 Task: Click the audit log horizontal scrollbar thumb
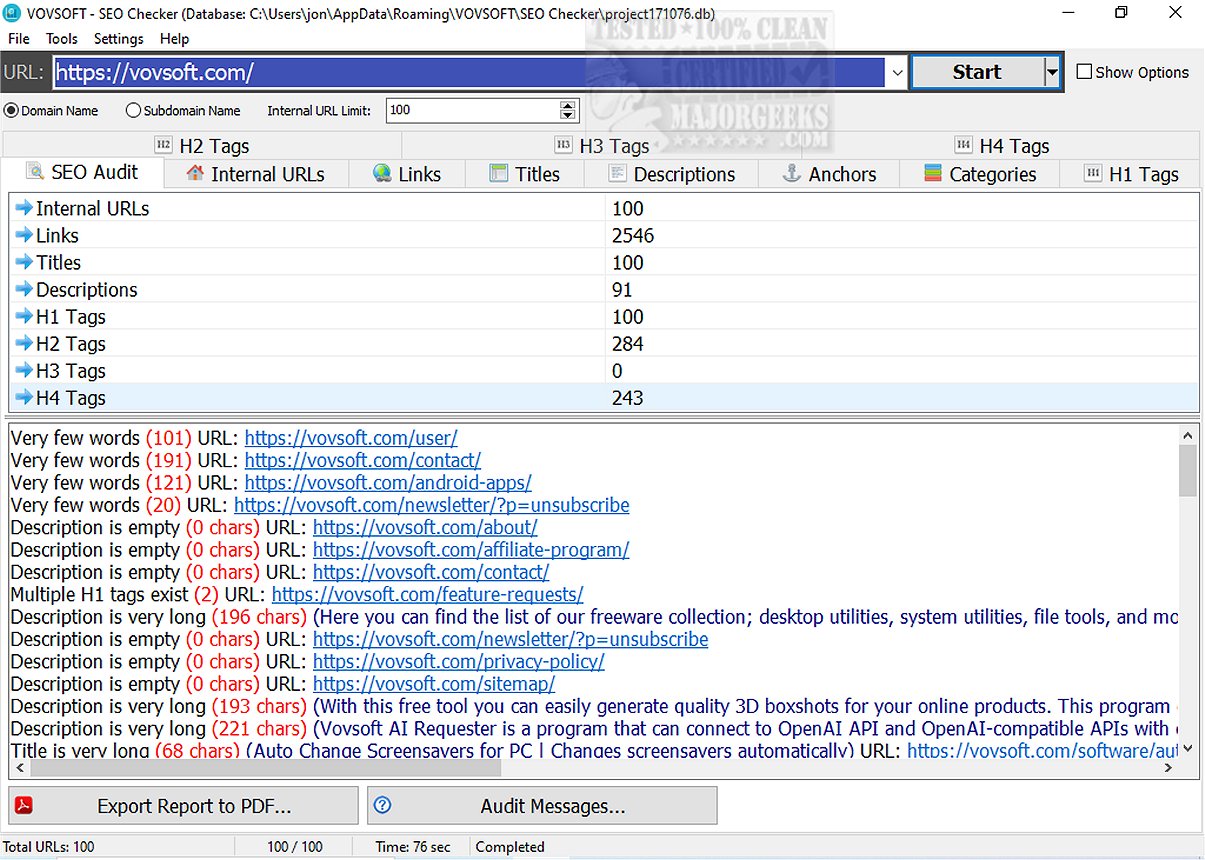point(265,768)
